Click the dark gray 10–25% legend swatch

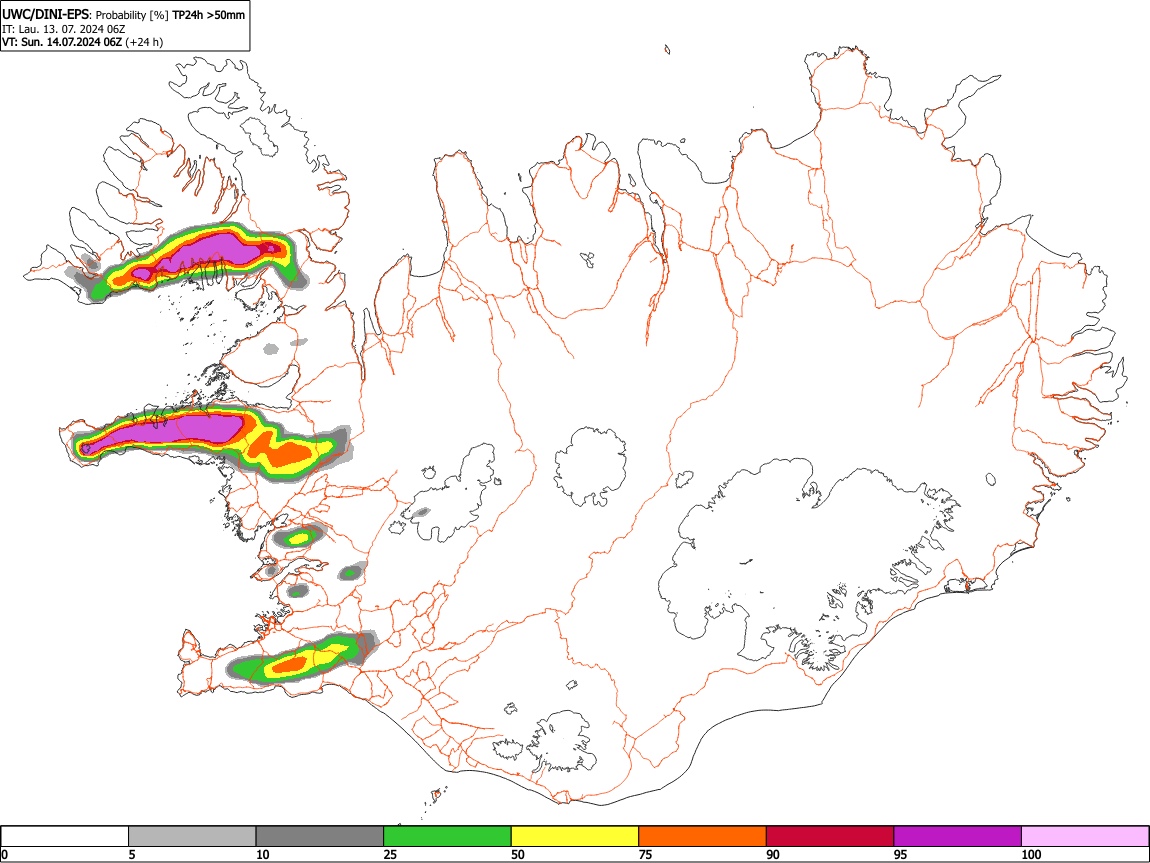pyautogui.click(x=320, y=836)
